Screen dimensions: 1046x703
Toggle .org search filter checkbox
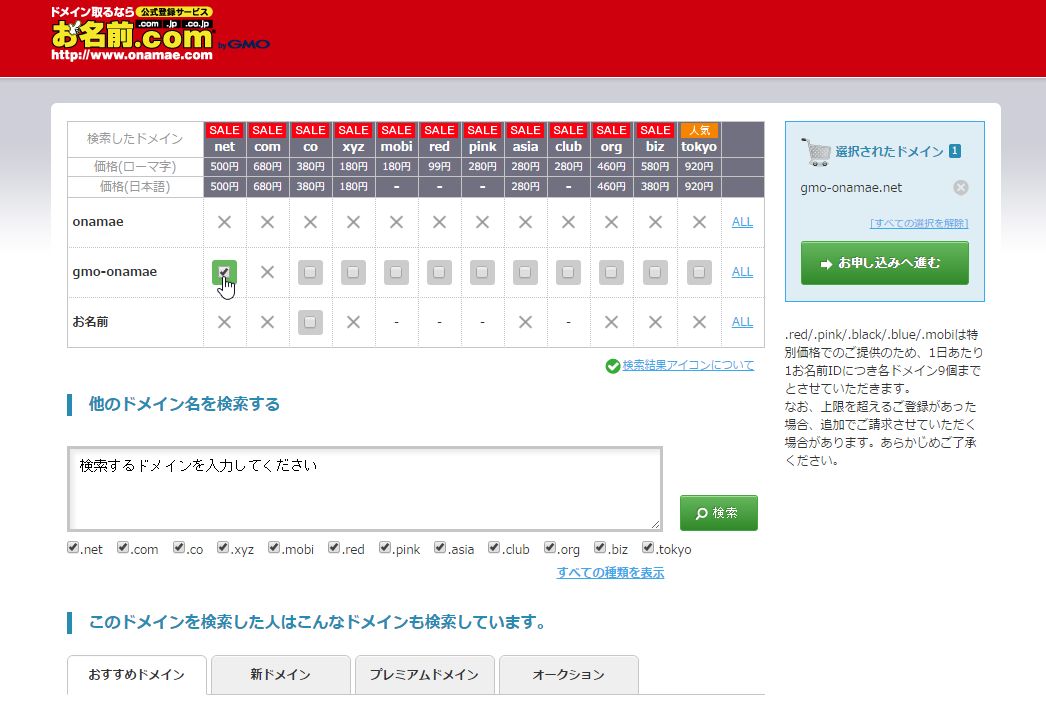[550, 548]
